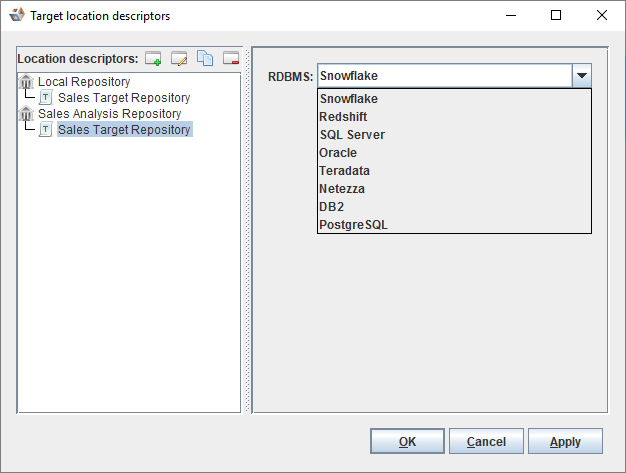Choose Netezza from the RDBMS list
This screenshot has height=473, width=626.
pos(454,188)
